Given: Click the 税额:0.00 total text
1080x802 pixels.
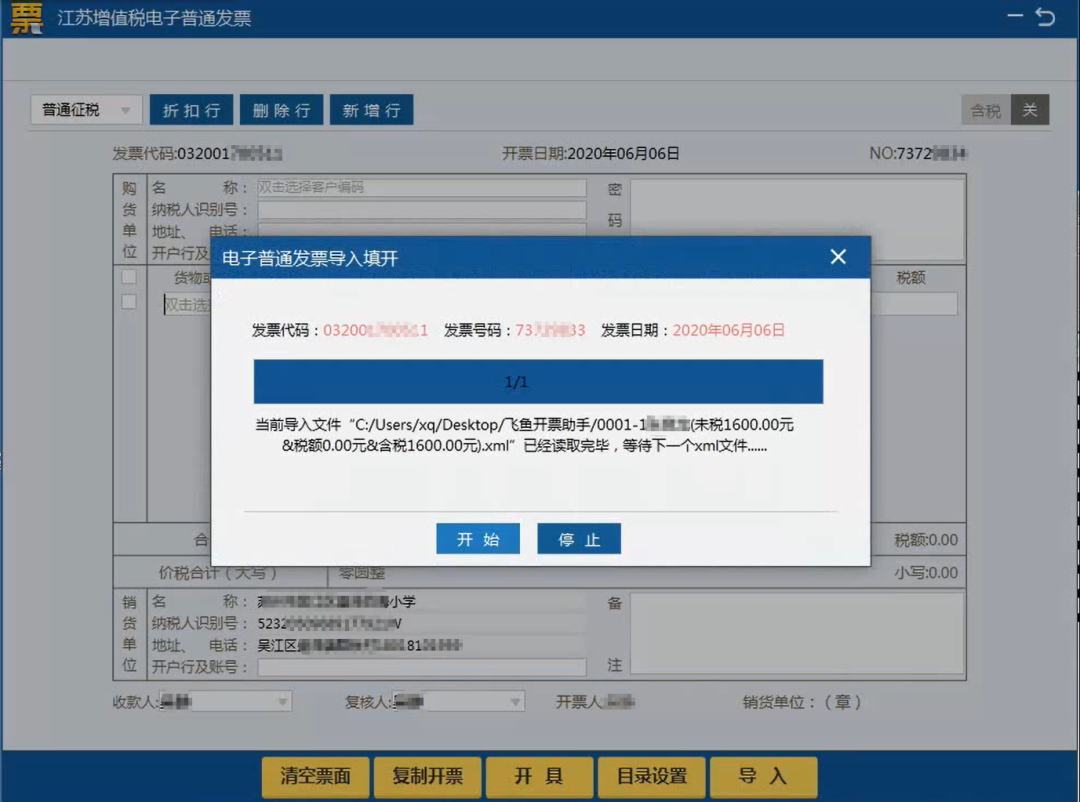Looking at the screenshot, I should [x=926, y=540].
